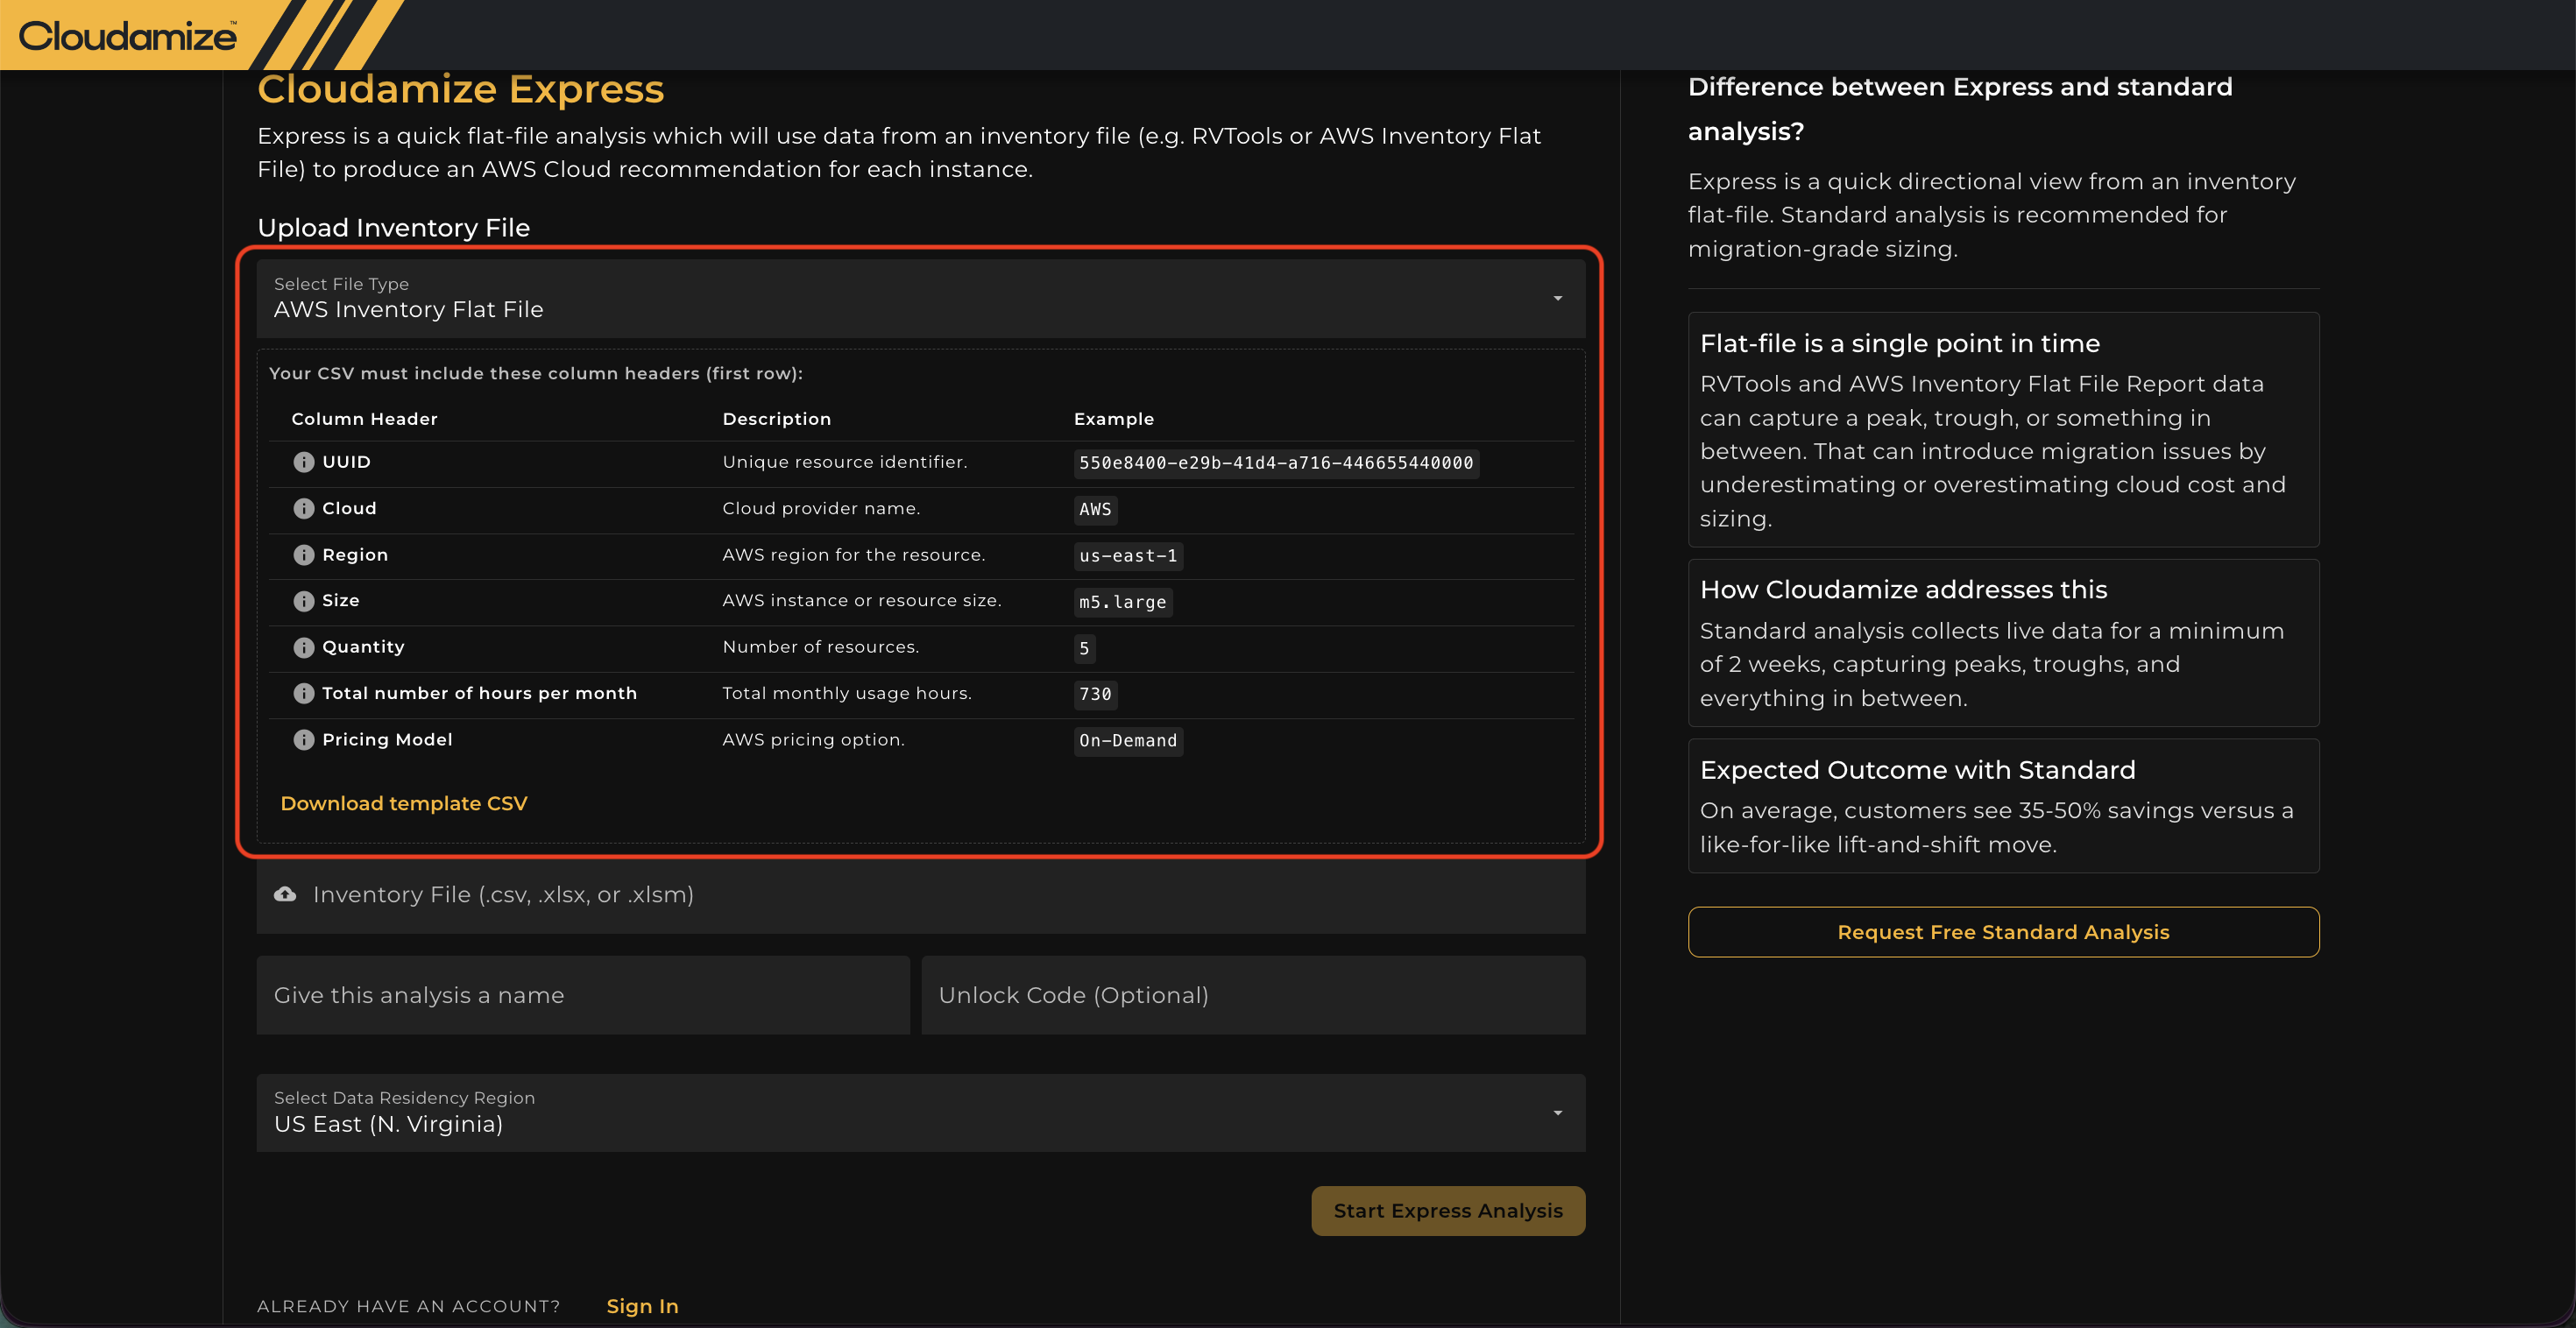This screenshot has height=1328, width=2576.
Task: Click 'Number of resources.' description
Action: tap(821, 647)
